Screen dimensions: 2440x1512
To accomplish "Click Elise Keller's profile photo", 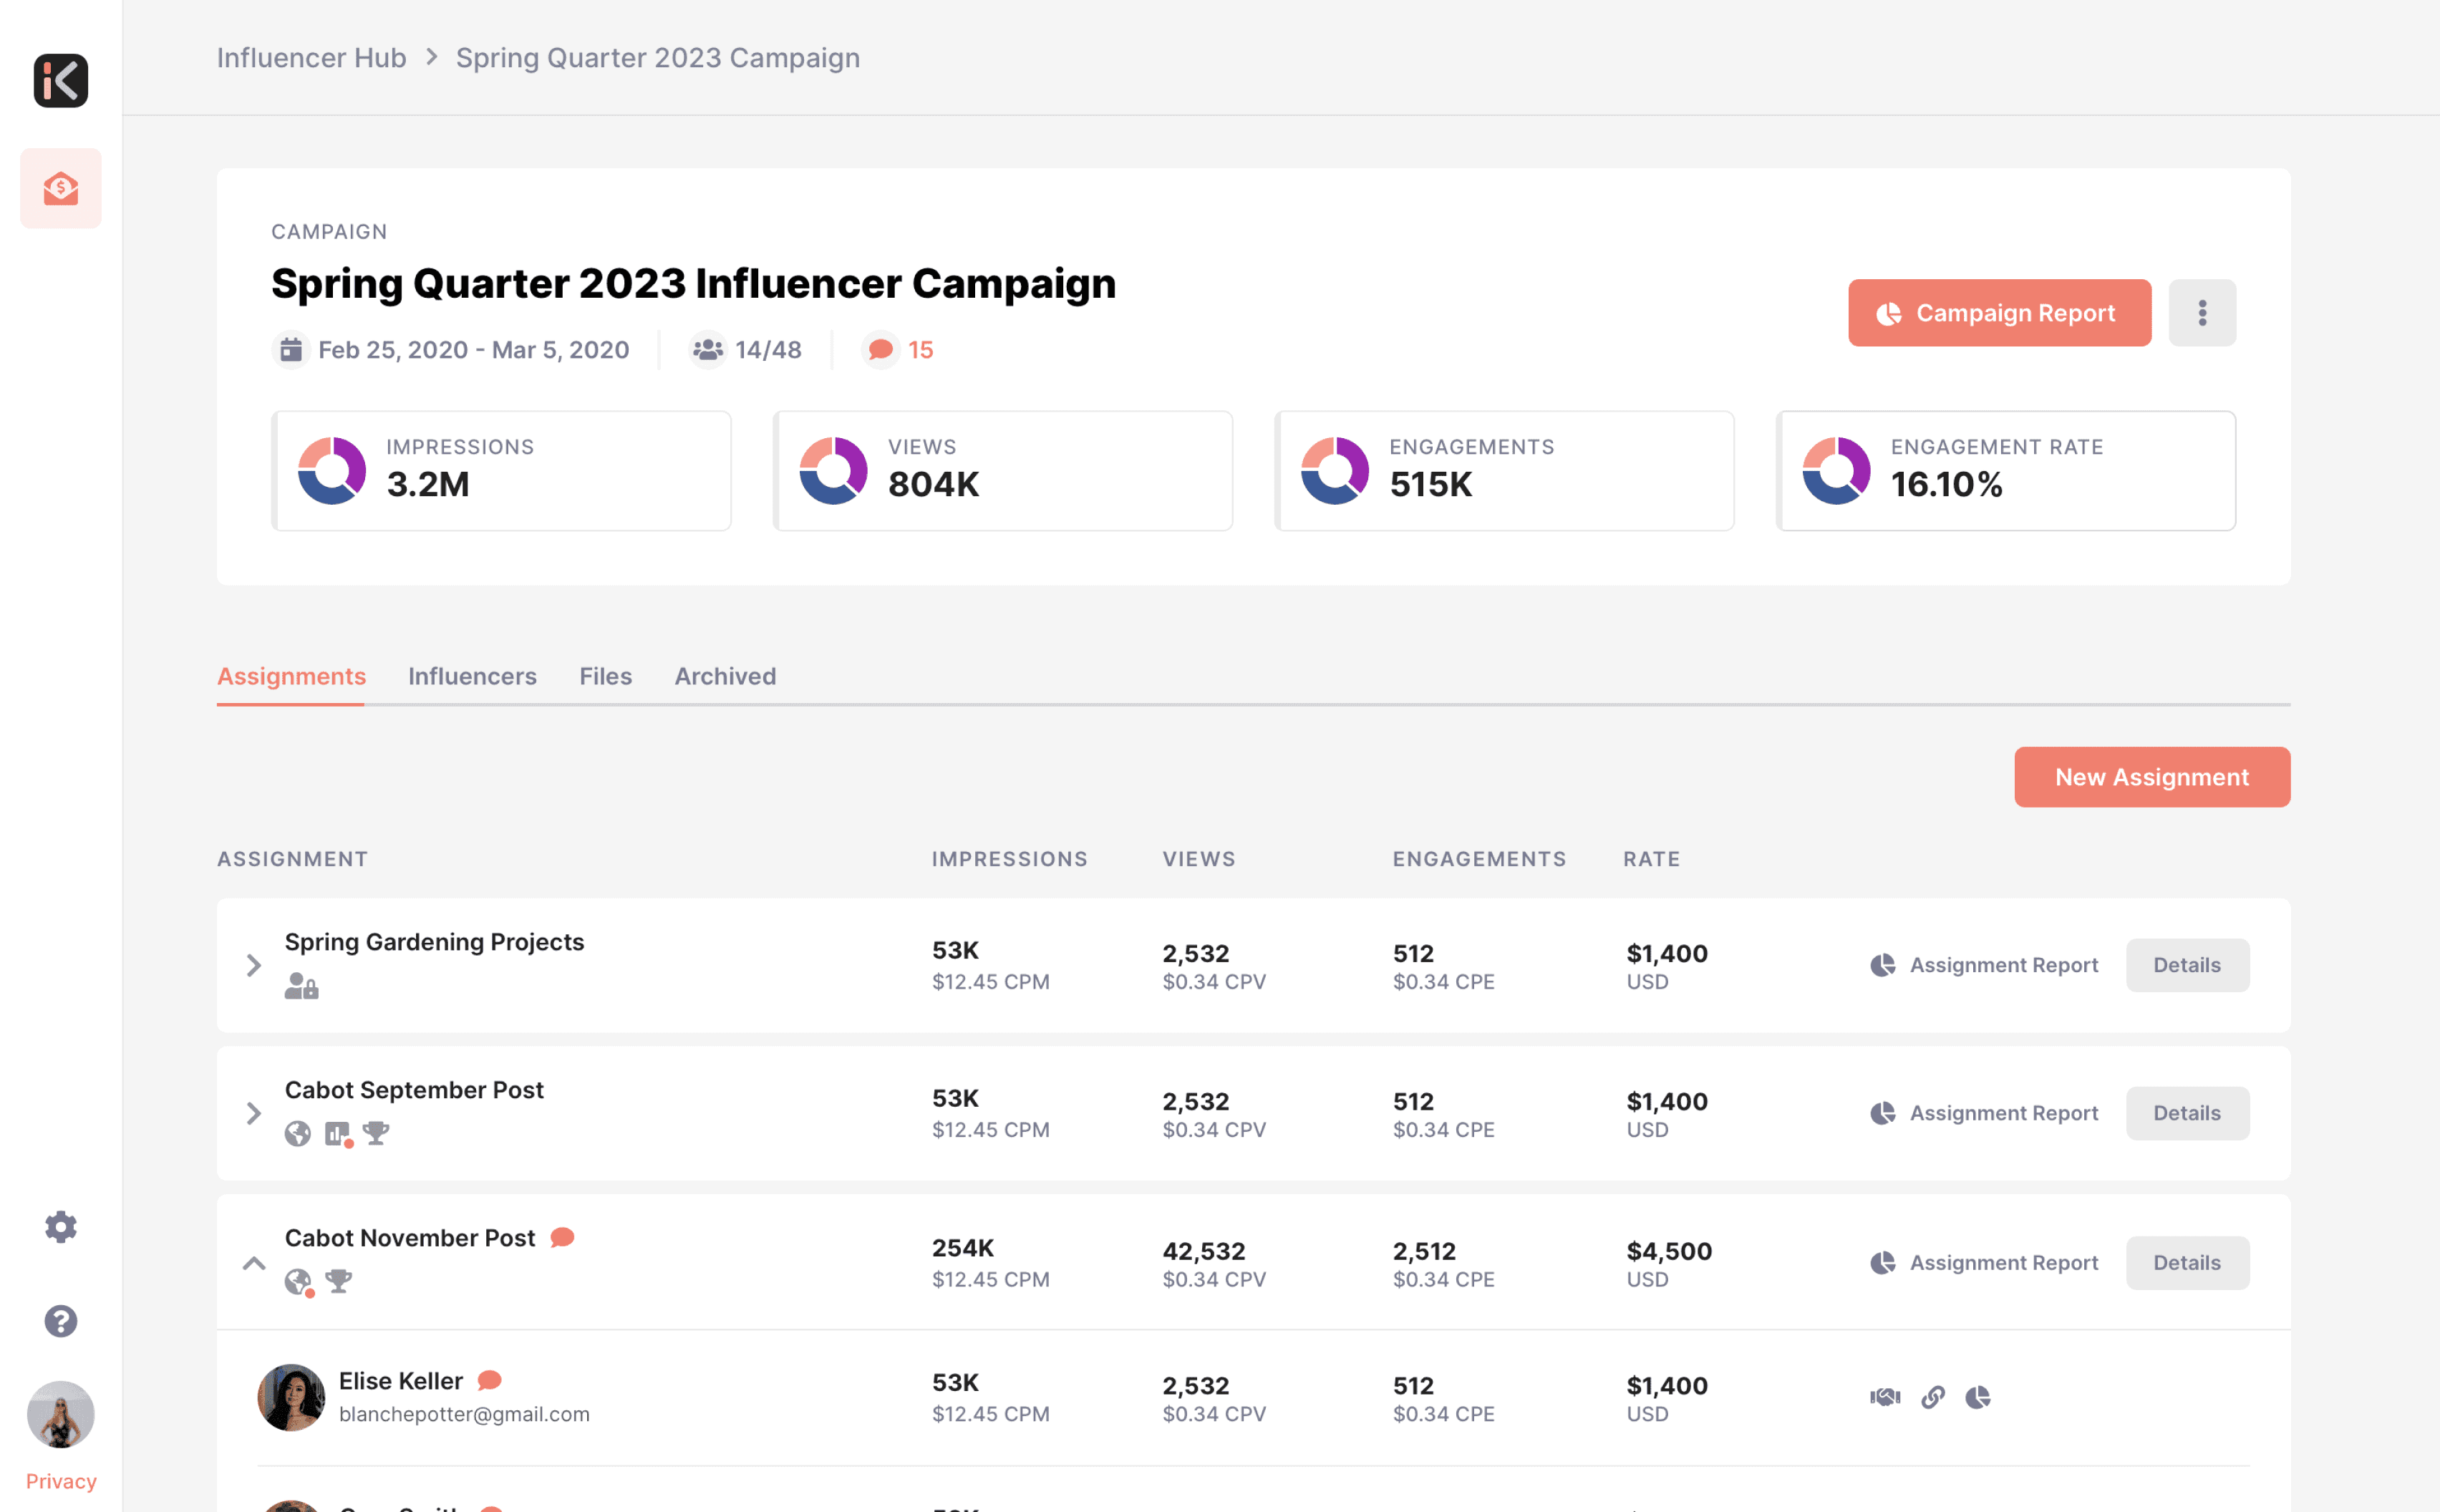I will (x=291, y=1397).
